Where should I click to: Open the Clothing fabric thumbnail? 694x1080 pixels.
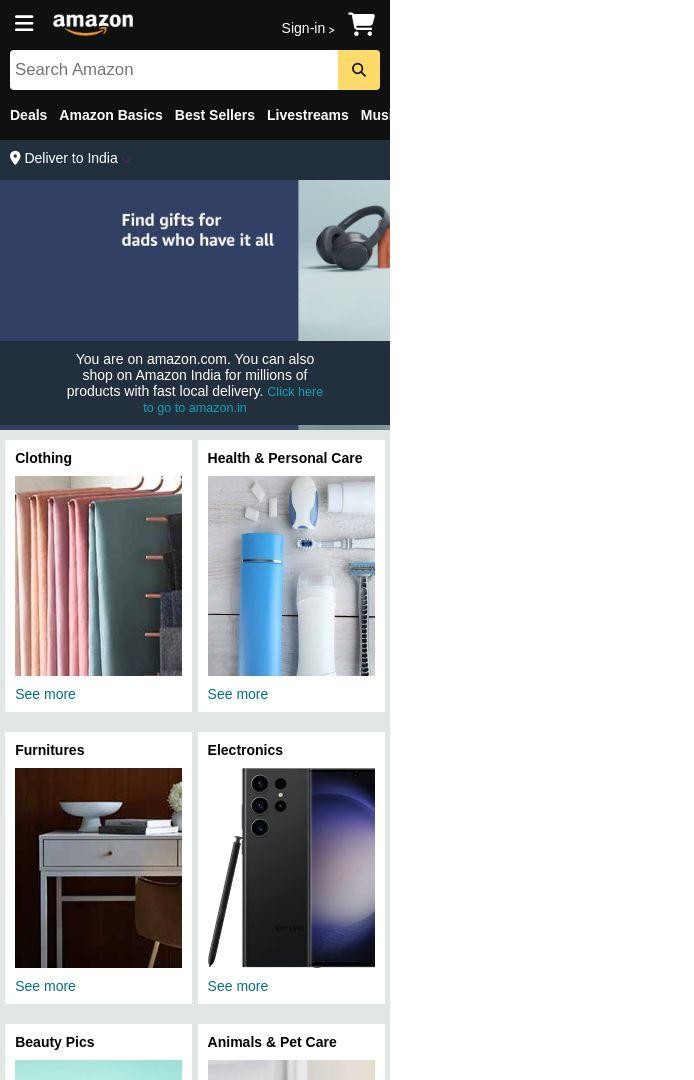tap(98, 576)
